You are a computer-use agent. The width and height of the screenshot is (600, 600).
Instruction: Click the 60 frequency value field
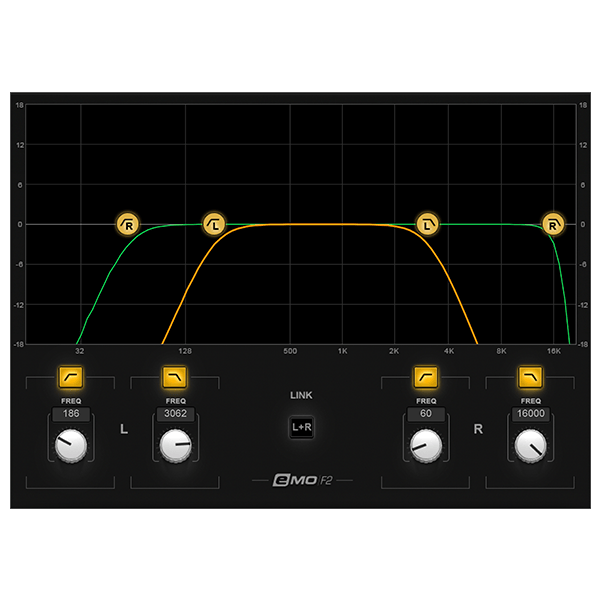click(x=426, y=414)
